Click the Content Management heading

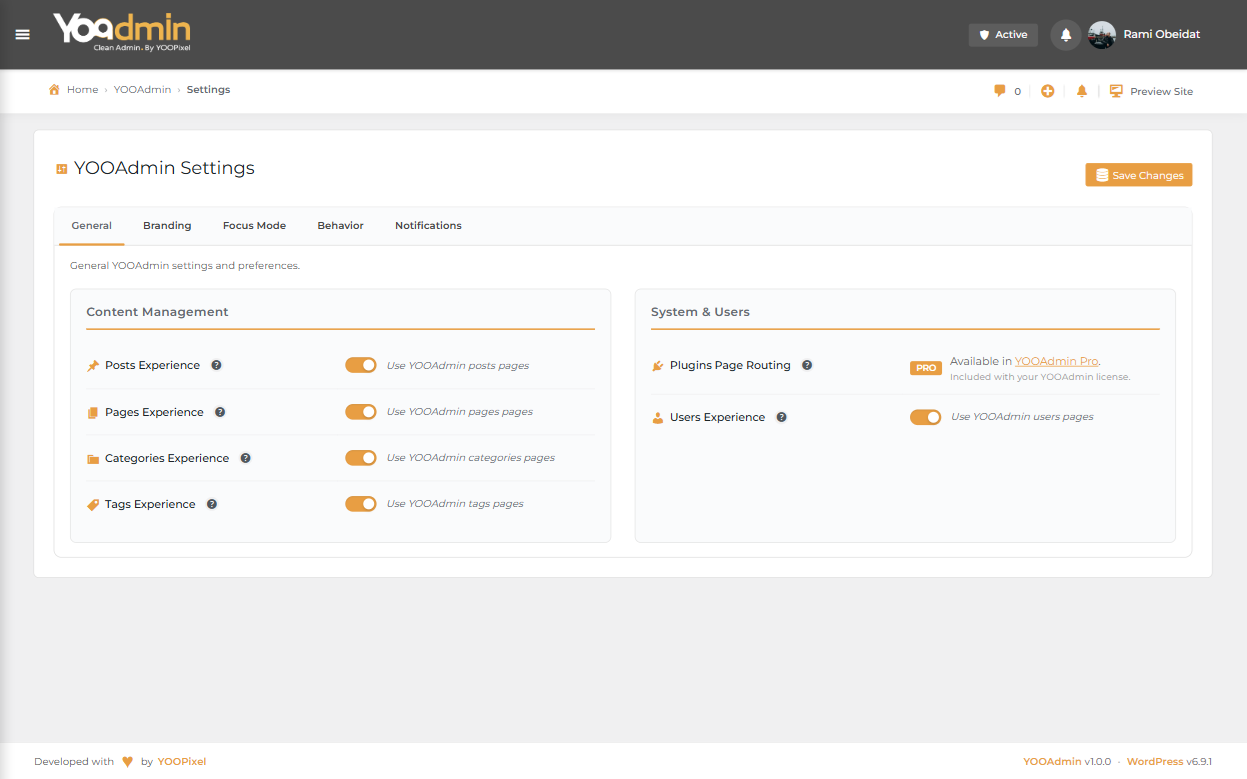click(157, 312)
